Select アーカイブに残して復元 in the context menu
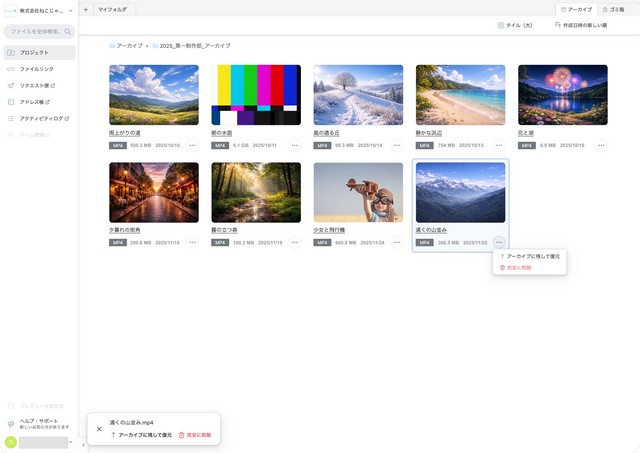Image resolution: width=640 pixels, height=453 pixels. pos(530,256)
